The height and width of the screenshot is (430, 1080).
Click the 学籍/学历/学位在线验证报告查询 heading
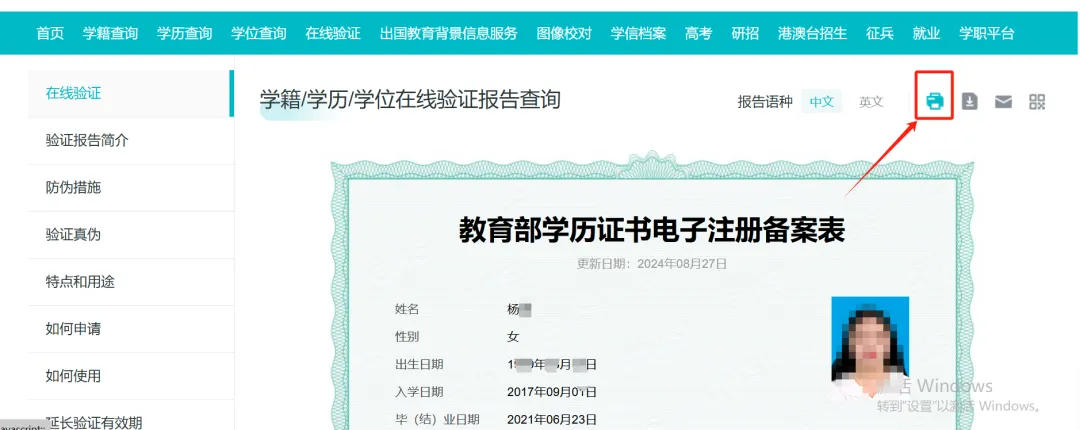410,100
